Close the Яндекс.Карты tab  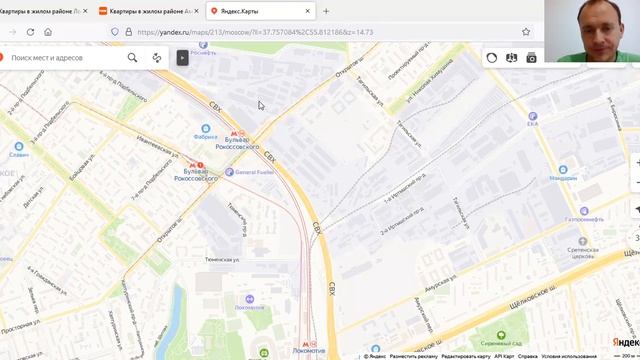(308, 11)
